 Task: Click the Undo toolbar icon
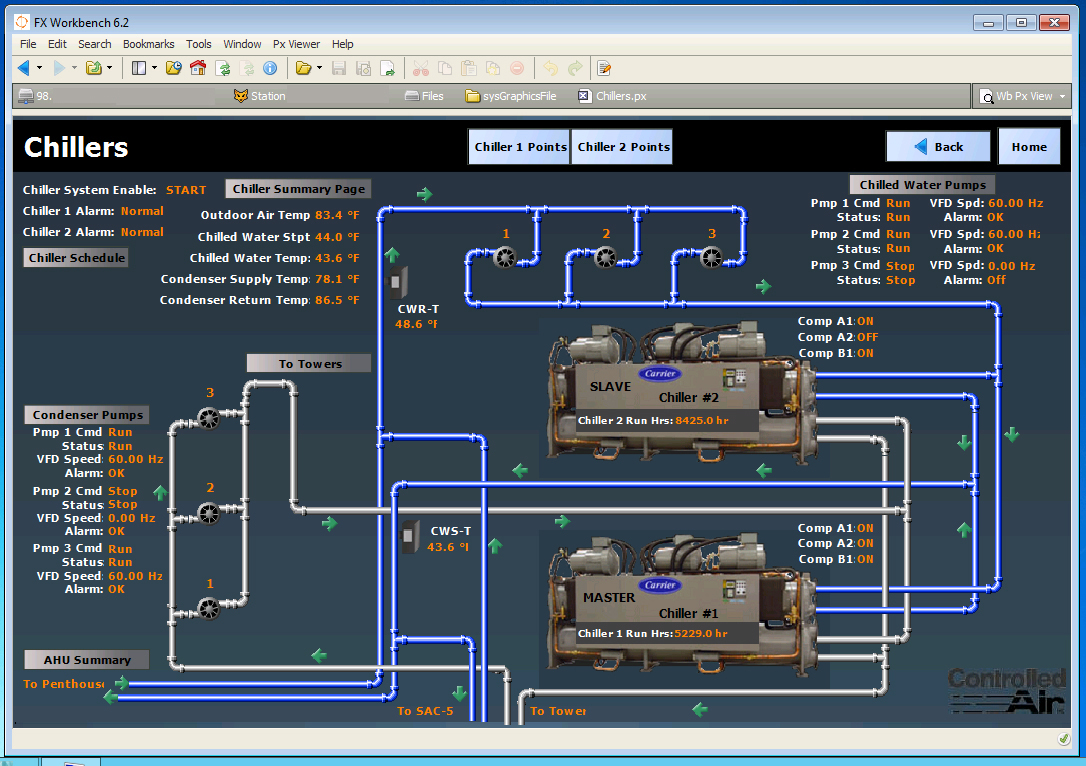point(550,68)
